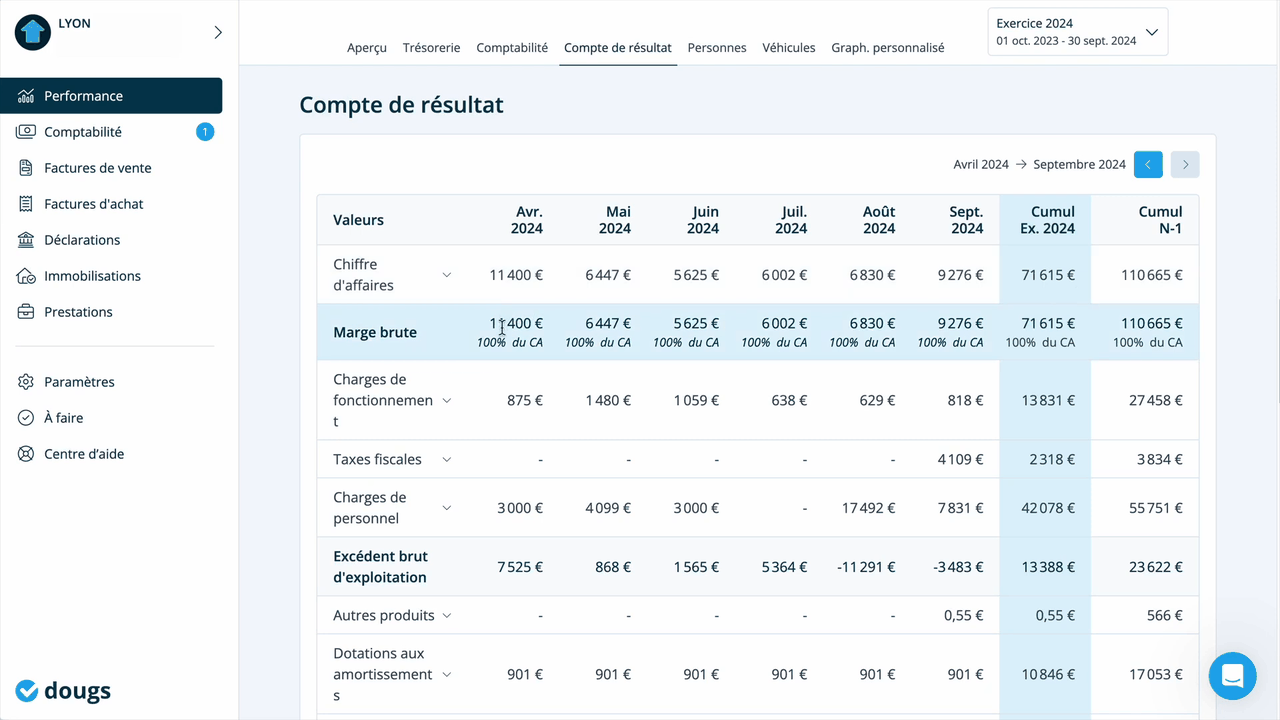Click the Excédent brut d'exploitation row label
1280x720 pixels.
coord(380,567)
